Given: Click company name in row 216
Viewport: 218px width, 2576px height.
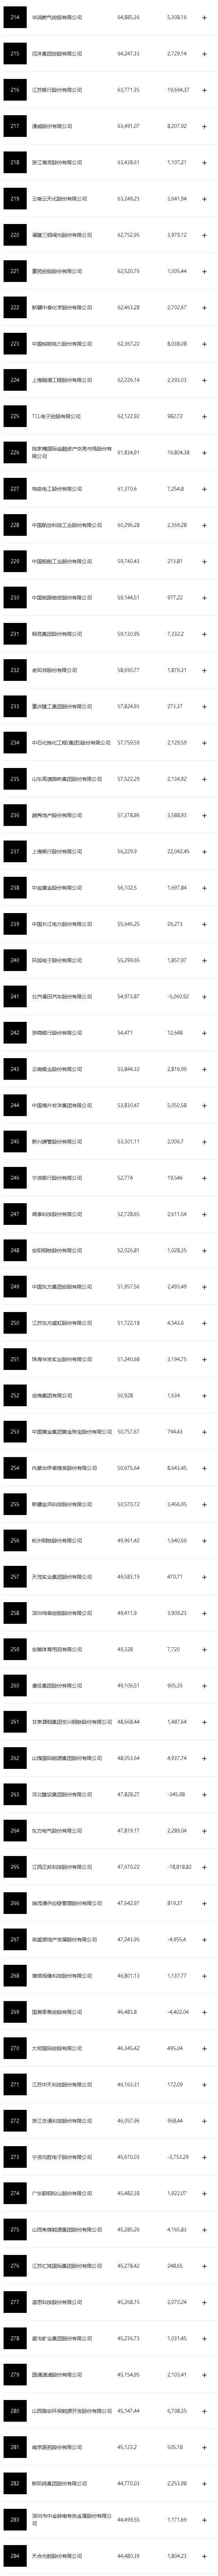Looking at the screenshot, I should point(60,90).
